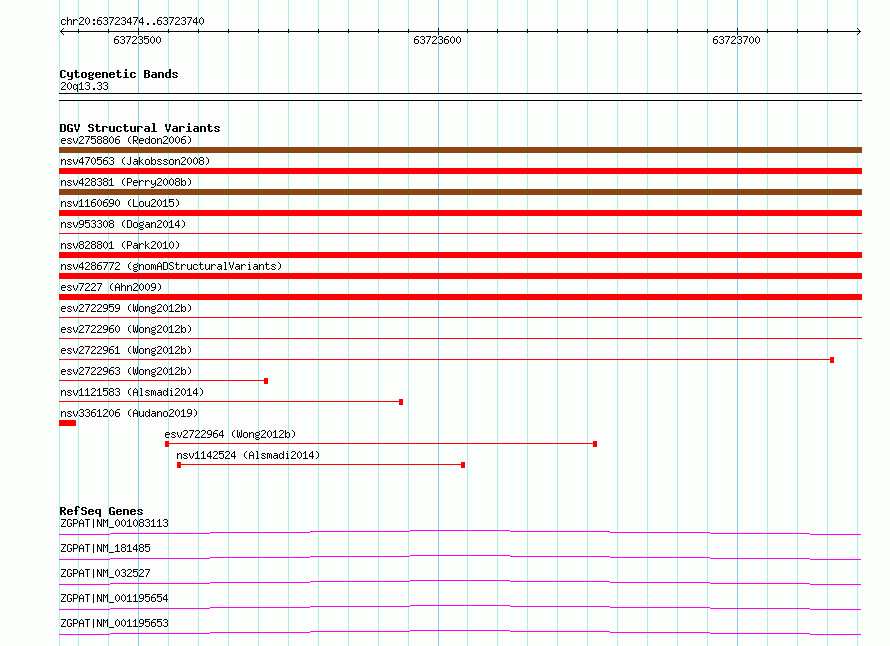Select variant nsv828801 (Park2010) label

point(120,245)
